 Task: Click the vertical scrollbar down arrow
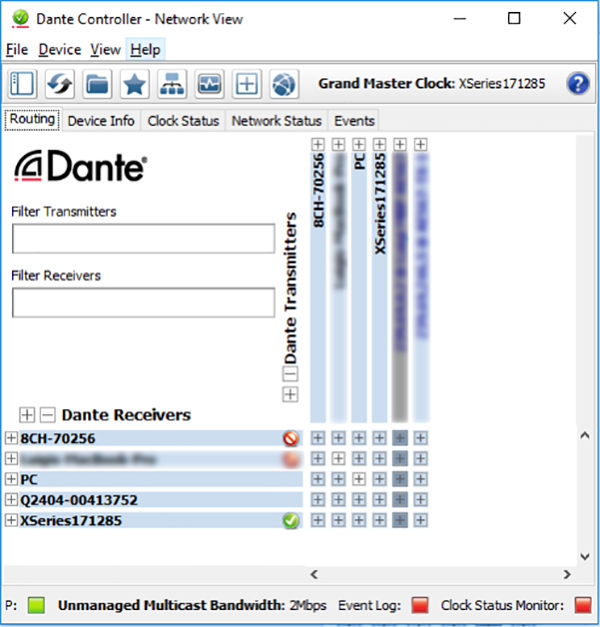pos(585,557)
